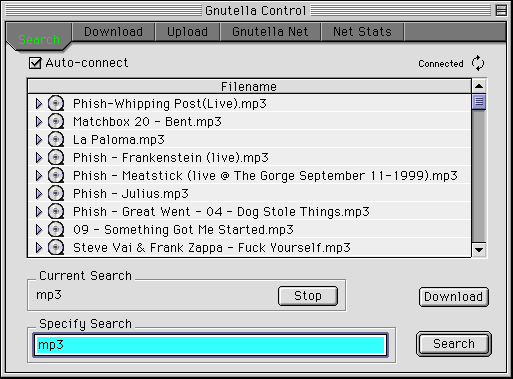Select Steve Vai & Frank Zappa filename text
Screen dimensions: 513x379
tap(212, 248)
